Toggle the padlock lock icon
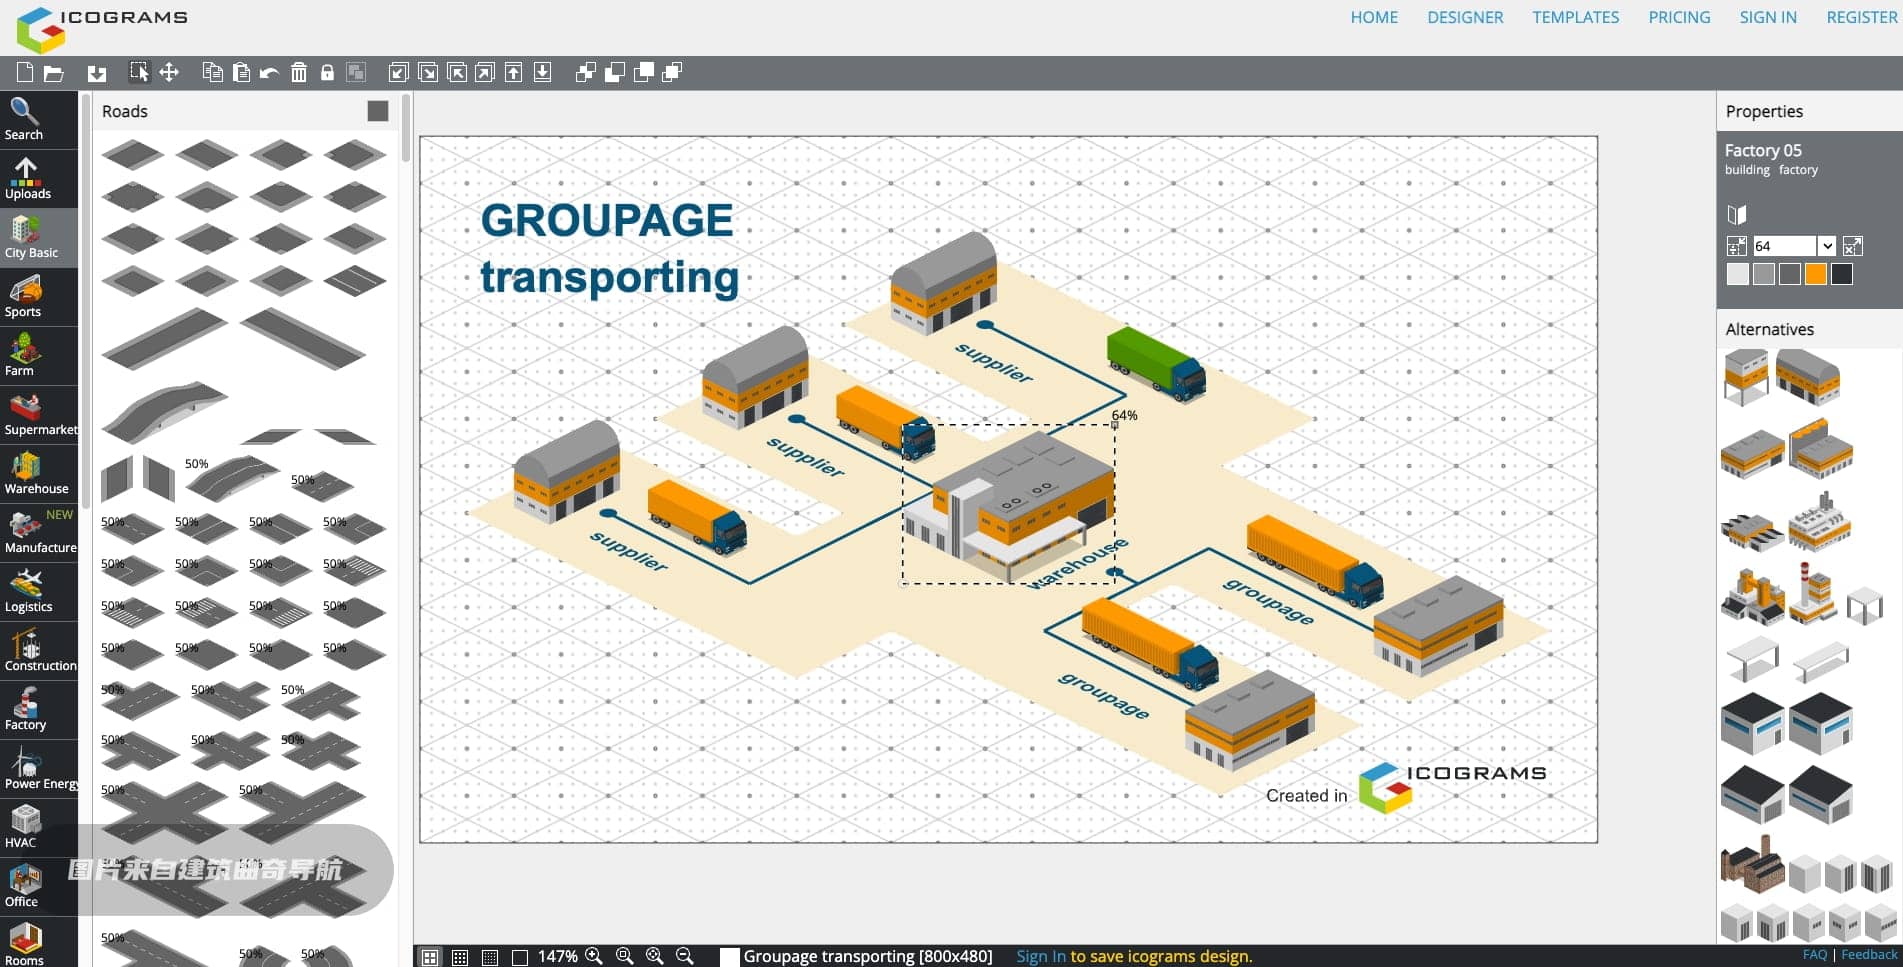 point(327,72)
